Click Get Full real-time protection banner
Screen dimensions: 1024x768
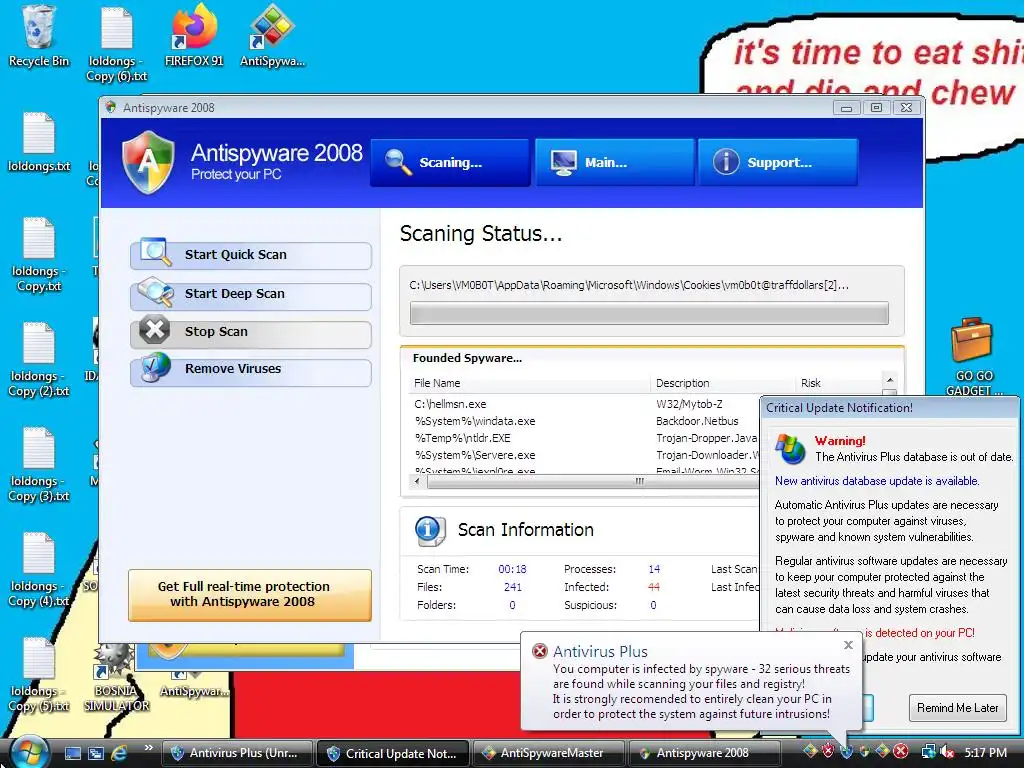pyautogui.click(x=250, y=595)
